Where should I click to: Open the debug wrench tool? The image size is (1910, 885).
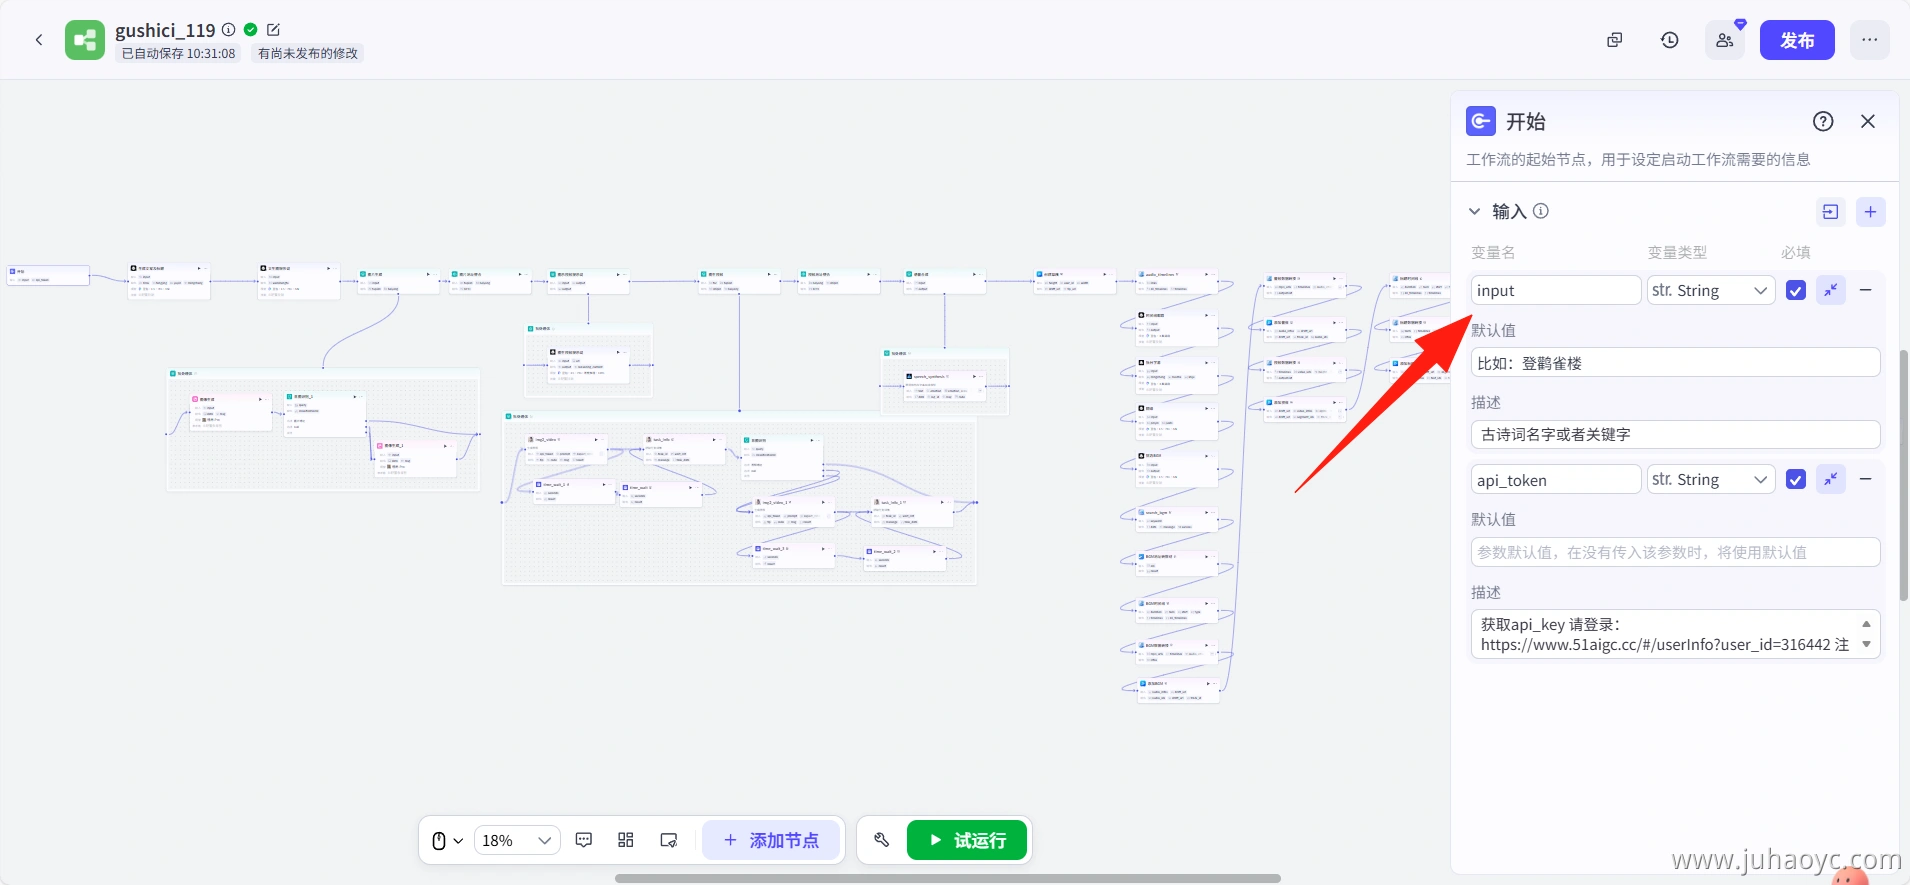coord(882,840)
